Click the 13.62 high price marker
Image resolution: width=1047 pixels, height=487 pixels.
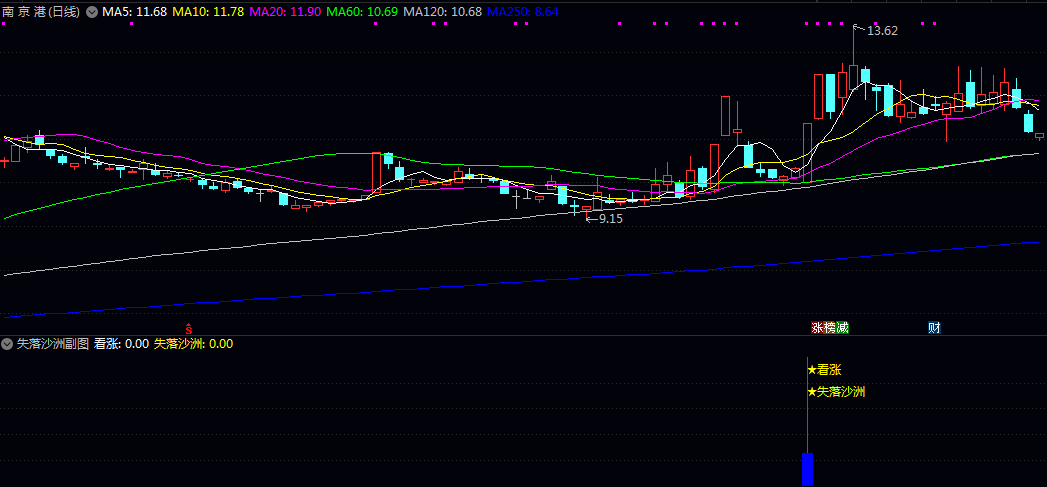click(882, 31)
